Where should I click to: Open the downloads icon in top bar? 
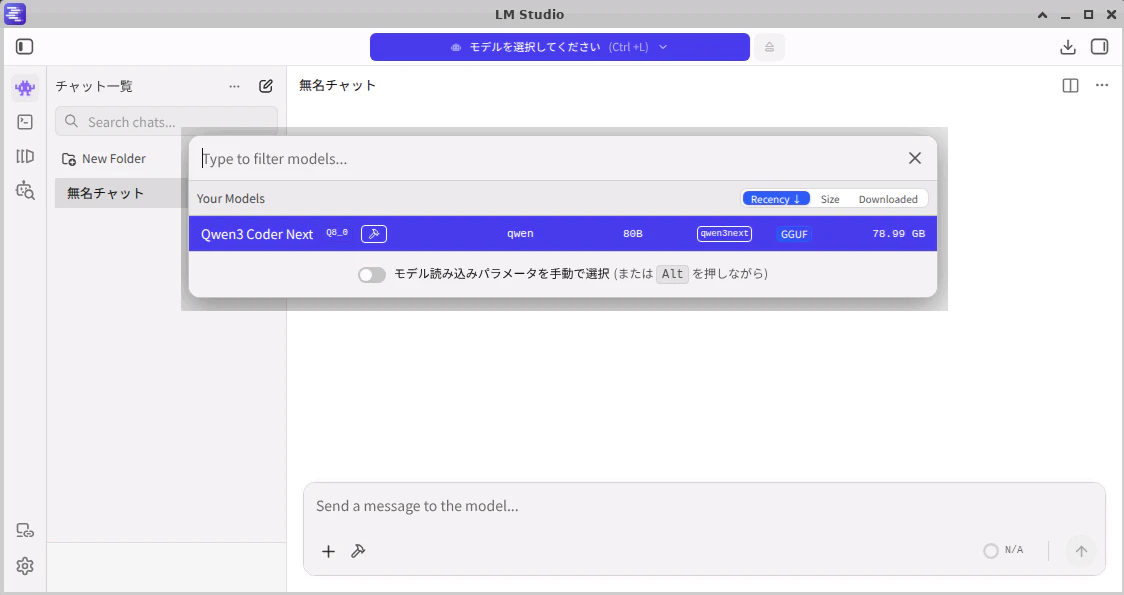[x=1067, y=47]
